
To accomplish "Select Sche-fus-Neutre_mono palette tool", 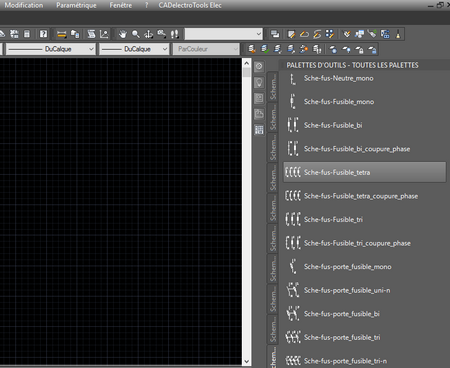I will [x=365, y=78].
